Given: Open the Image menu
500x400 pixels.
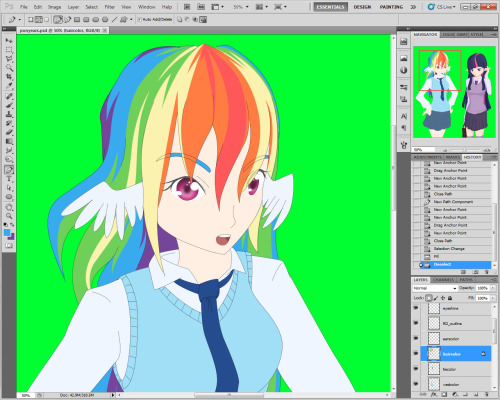Looking at the screenshot, I should 54,7.
